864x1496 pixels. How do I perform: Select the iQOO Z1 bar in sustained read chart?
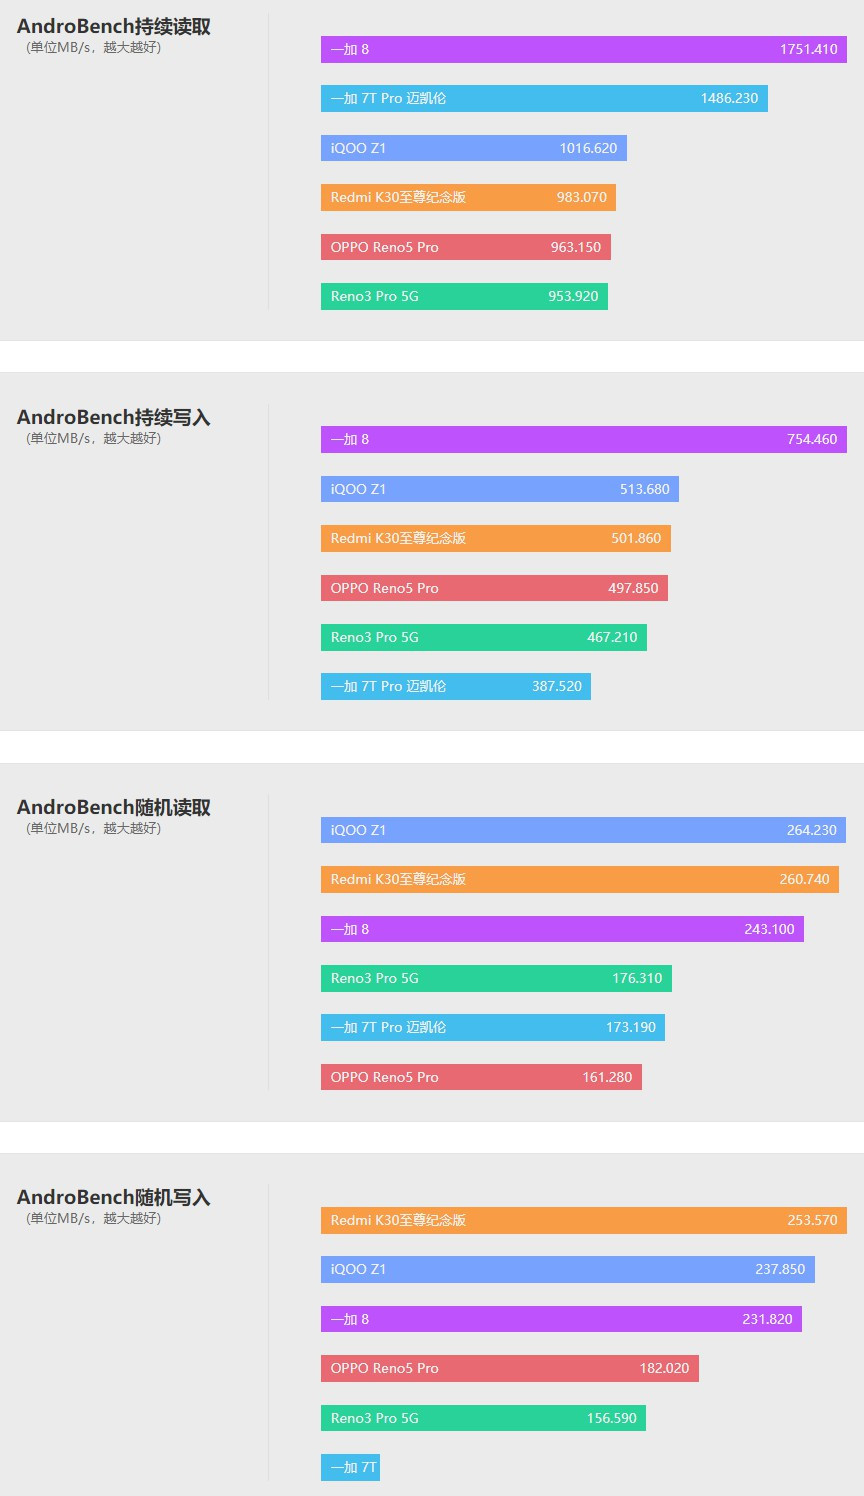point(472,148)
